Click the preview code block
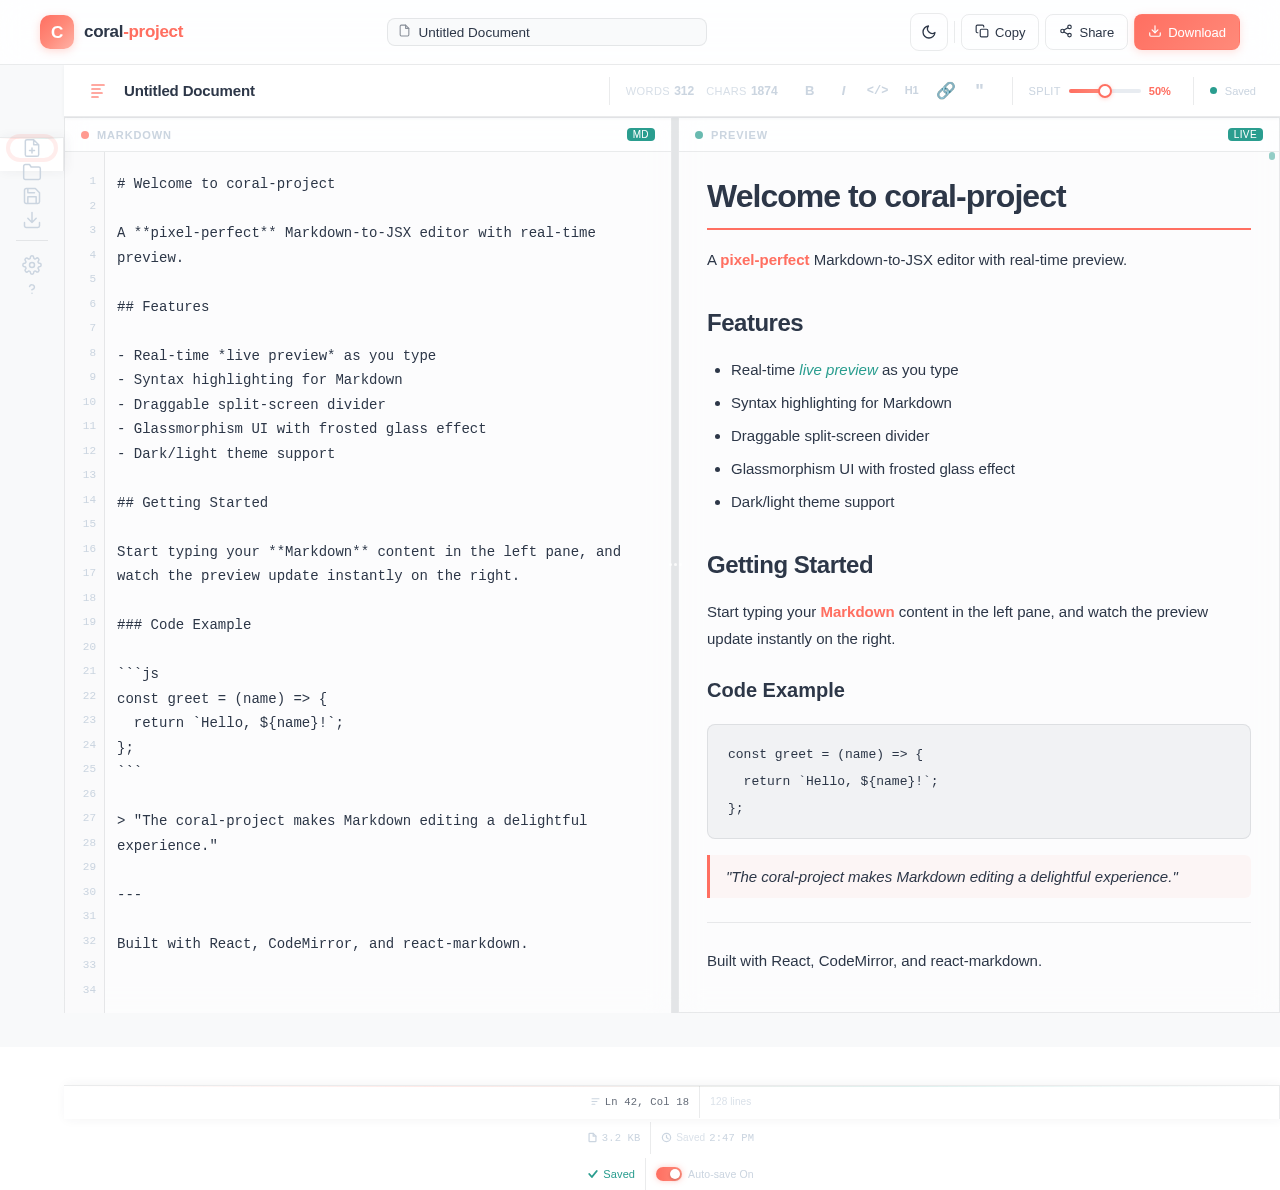This screenshot has height=1190, width=1280. (x=979, y=781)
